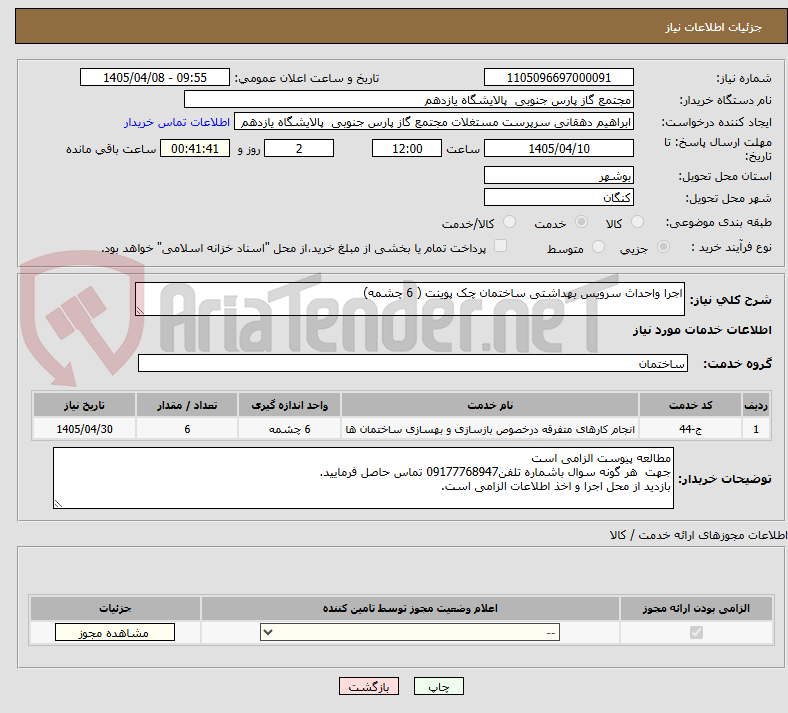Click service group field ساختمان
Image resolution: width=788 pixels, height=713 pixels.
pos(413,363)
